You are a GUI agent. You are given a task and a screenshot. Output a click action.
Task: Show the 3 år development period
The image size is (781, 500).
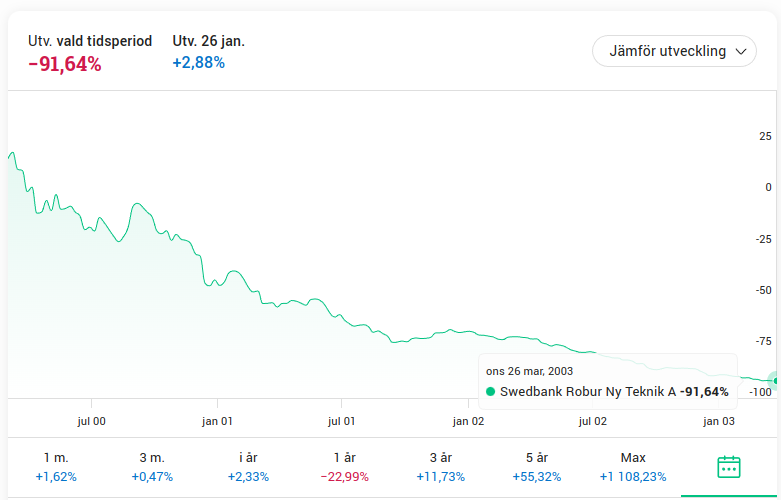tap(438, 467)
